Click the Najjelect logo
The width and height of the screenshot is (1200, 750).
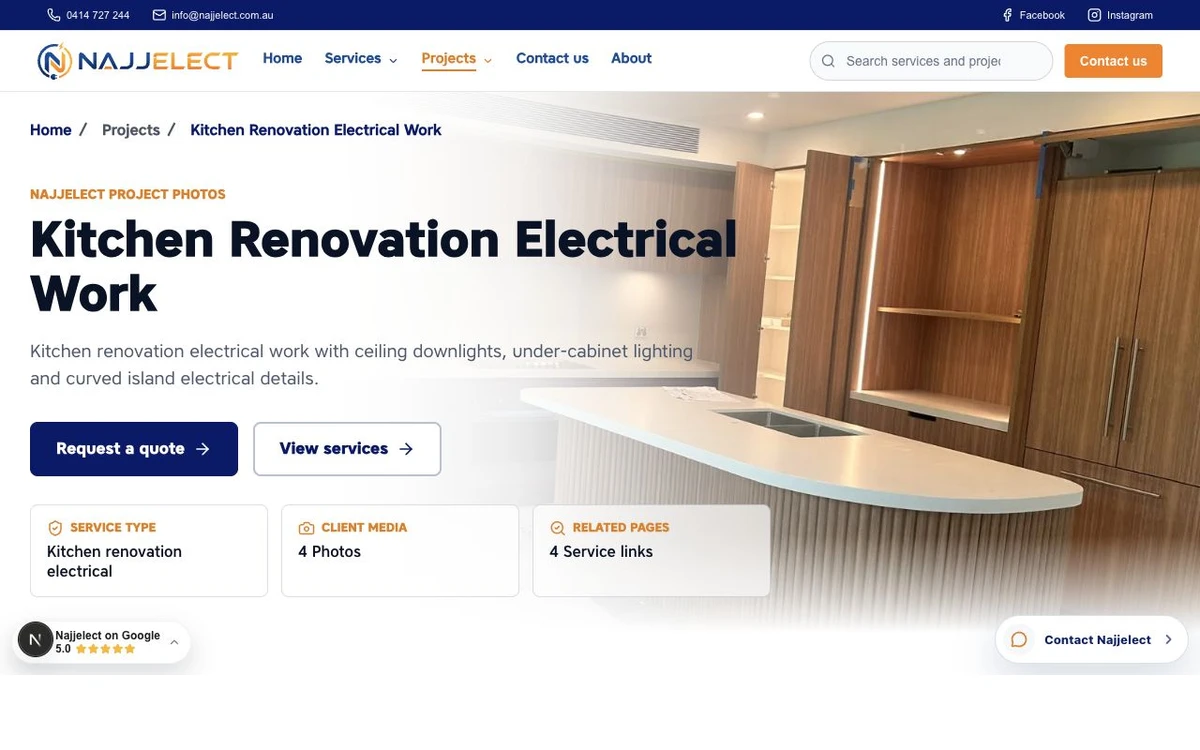pyautogui.click(x=137, y=61)
